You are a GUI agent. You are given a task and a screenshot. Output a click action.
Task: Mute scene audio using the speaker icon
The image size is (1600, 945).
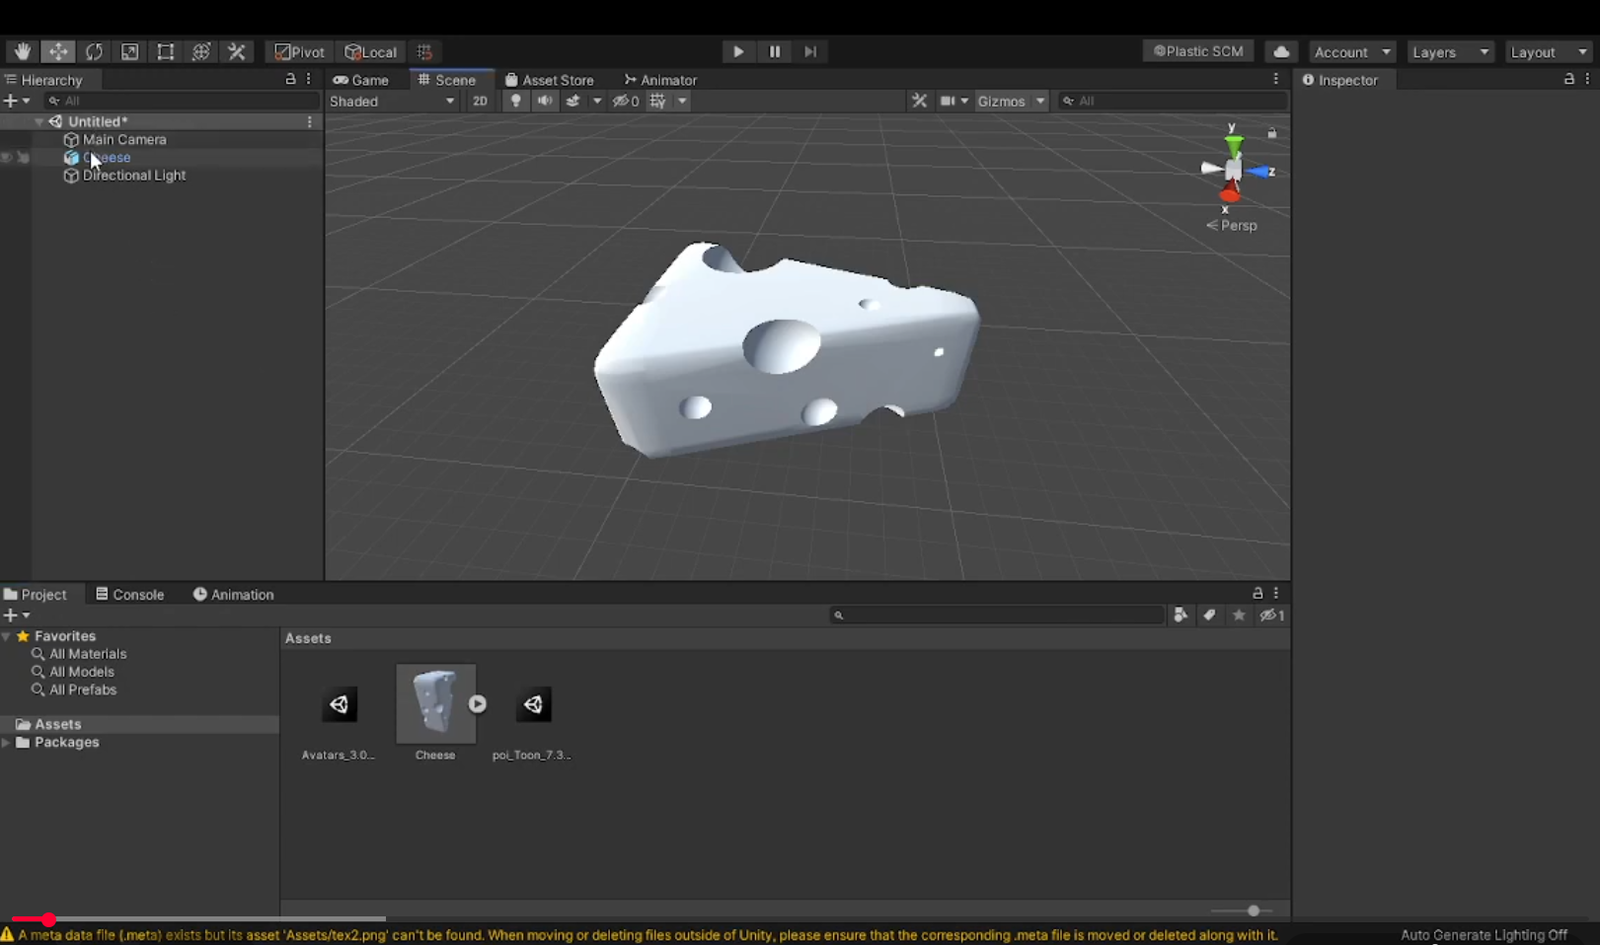click(544, 100)
